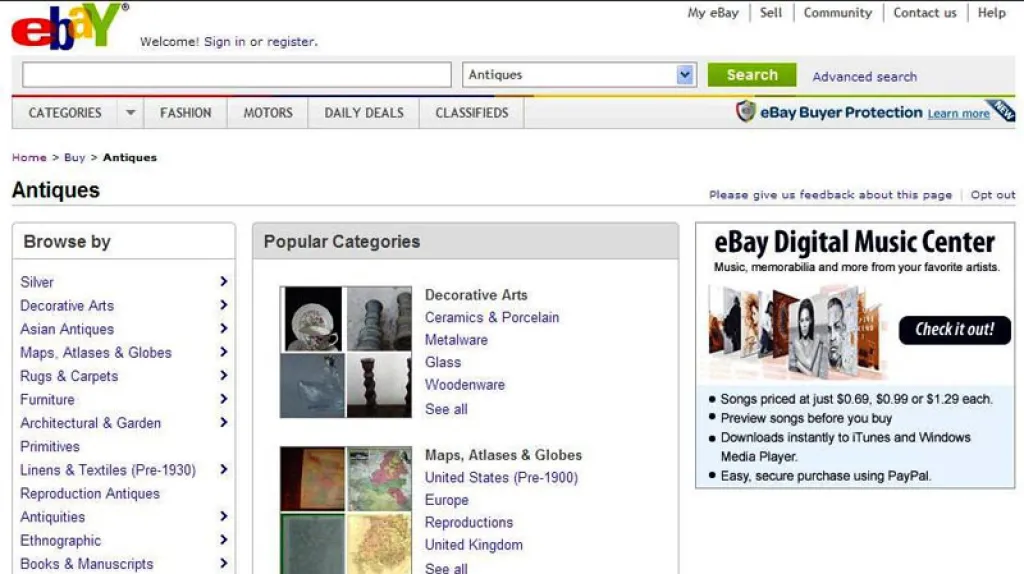Go to Home in breadcrumb
The height and width of the screenshot is (574, 1024).
point(29,157)
